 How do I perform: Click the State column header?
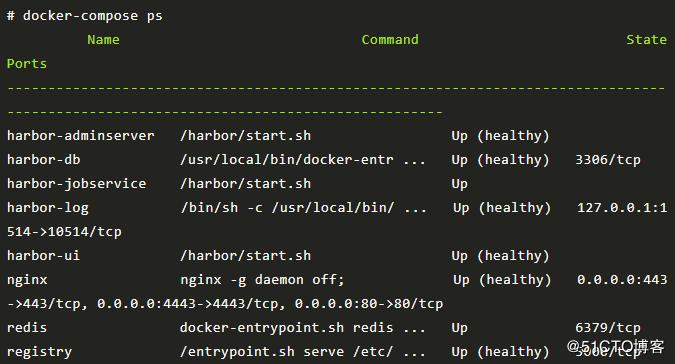pos(646,40)
